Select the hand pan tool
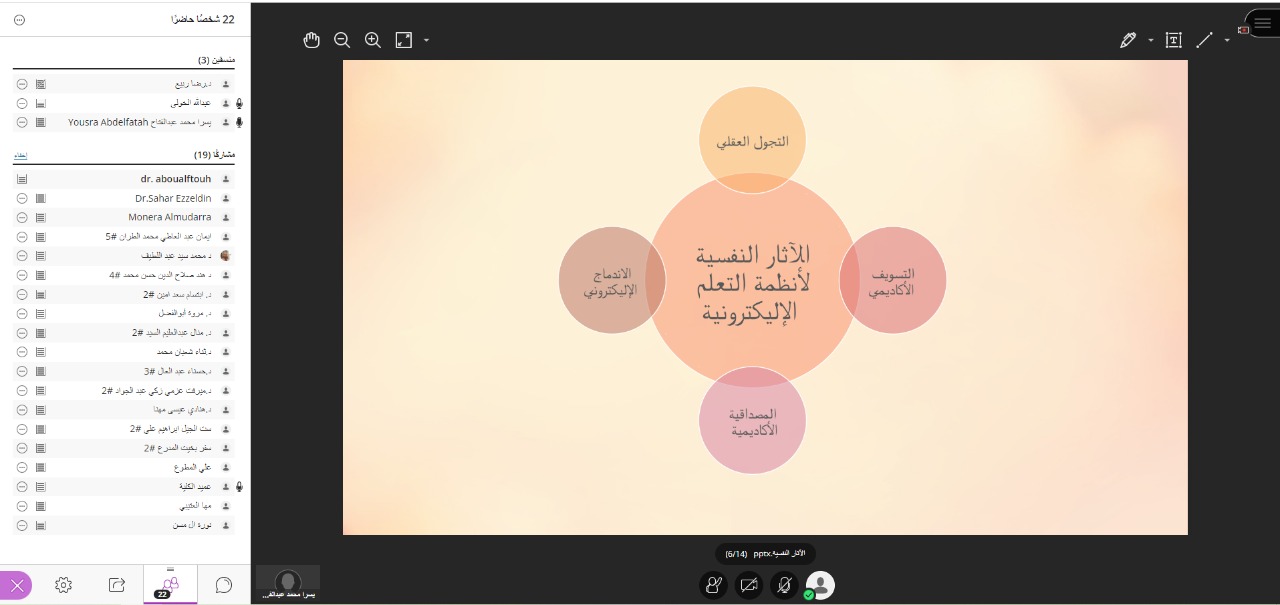The height and width of the screenshot is (605, 1280). [x=312, y=40]
